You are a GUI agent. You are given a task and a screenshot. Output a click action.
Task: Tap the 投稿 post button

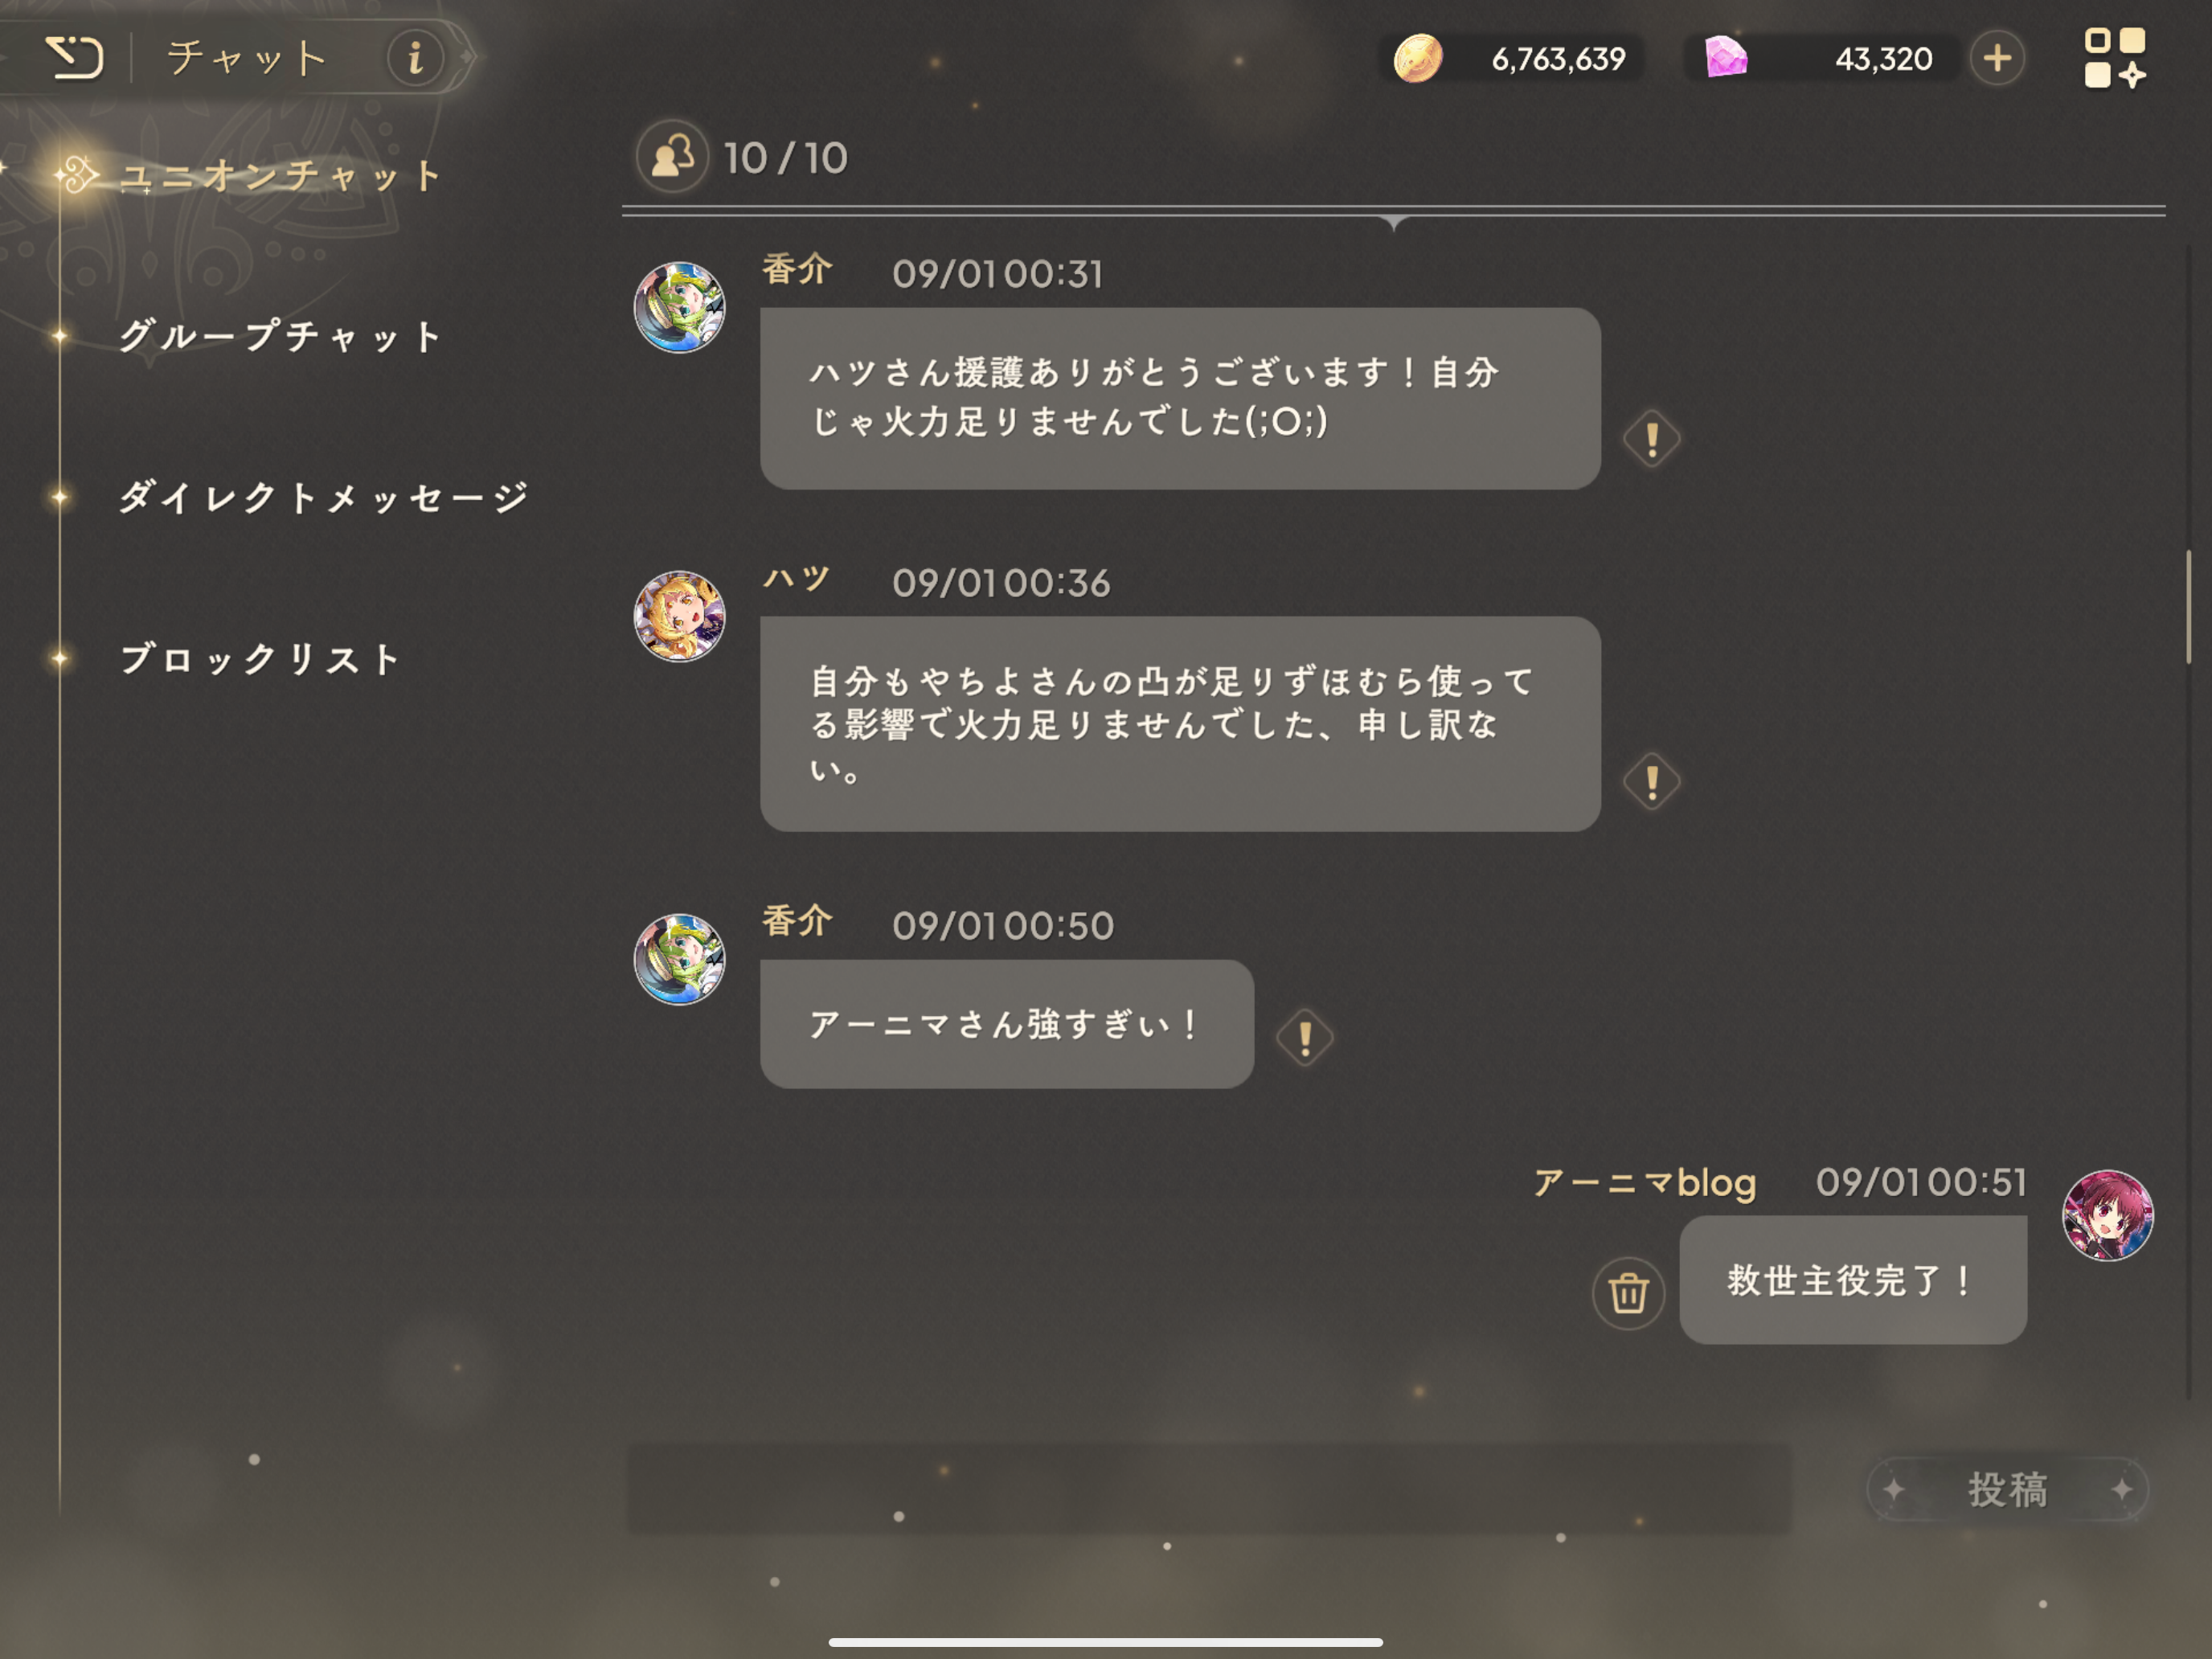pyautogui.click(x=2007, y=1489)
